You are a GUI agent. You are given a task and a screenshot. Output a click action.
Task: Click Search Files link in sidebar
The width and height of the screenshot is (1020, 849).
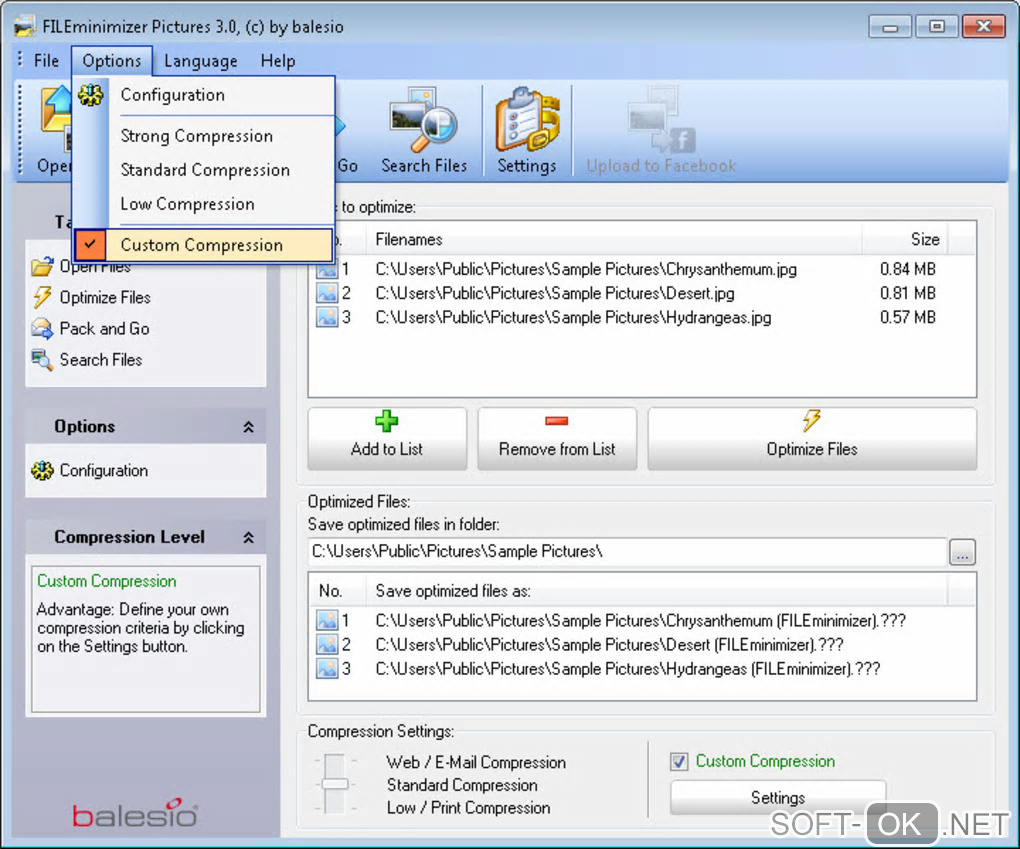[x=101, y=360]
